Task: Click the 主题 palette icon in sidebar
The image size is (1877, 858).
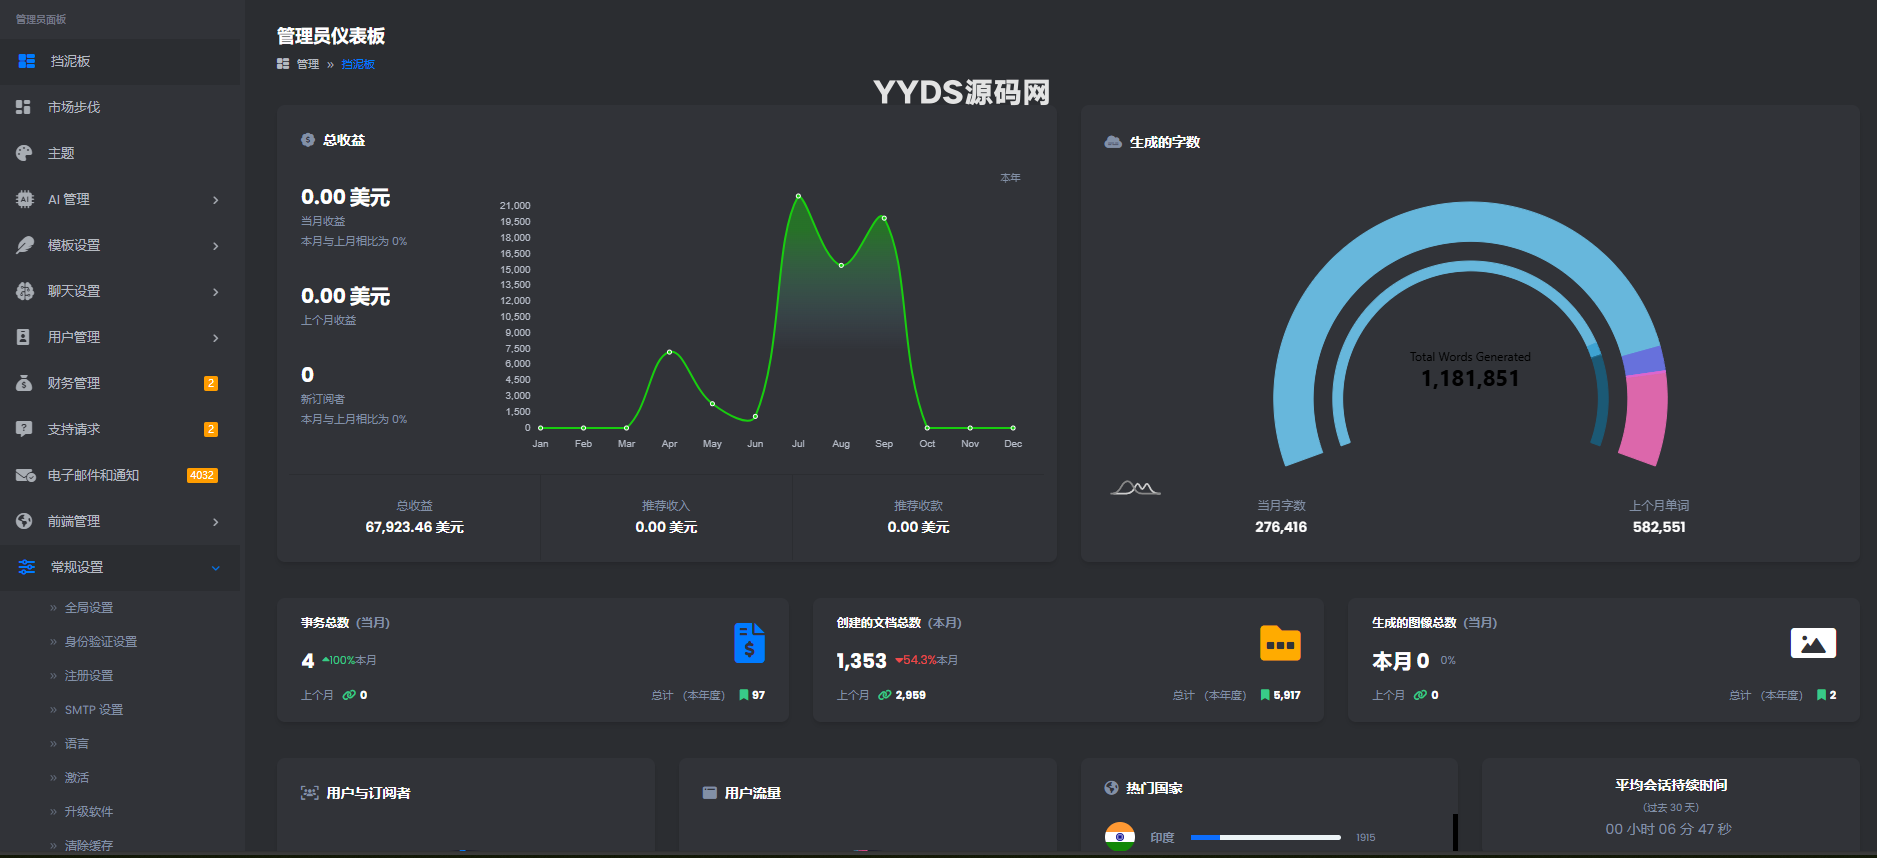Action: click(x=25, y=153)
